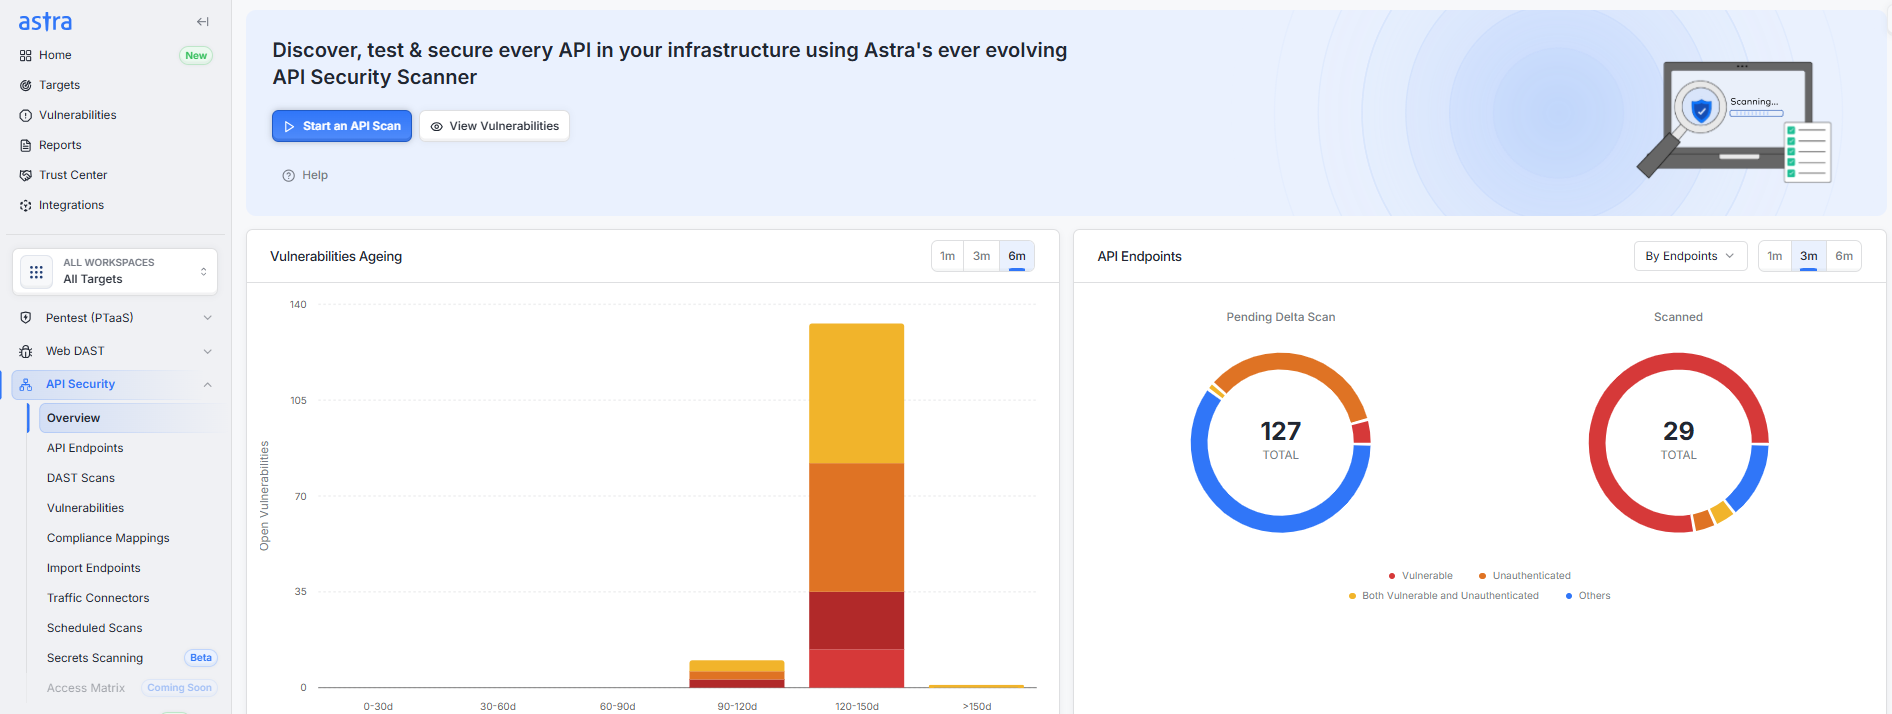Open Reports page
The height and width of the screenshot is (714, 1892).
(60, 145)
